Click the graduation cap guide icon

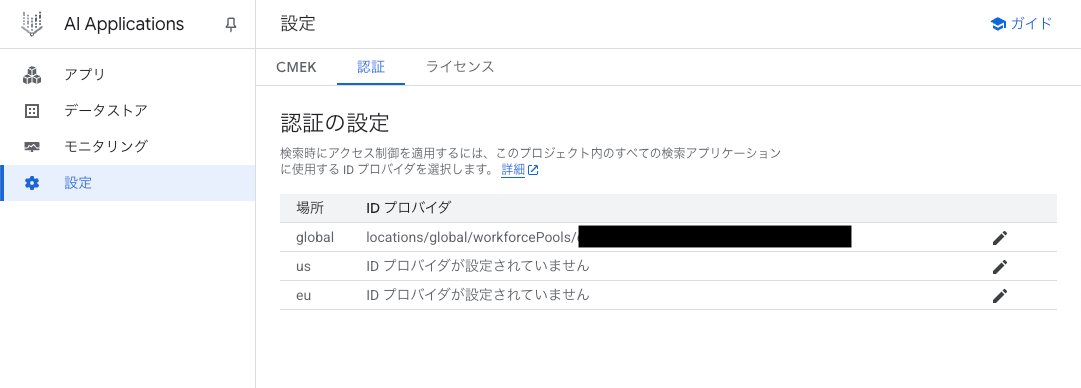click(x=998, y=24)
